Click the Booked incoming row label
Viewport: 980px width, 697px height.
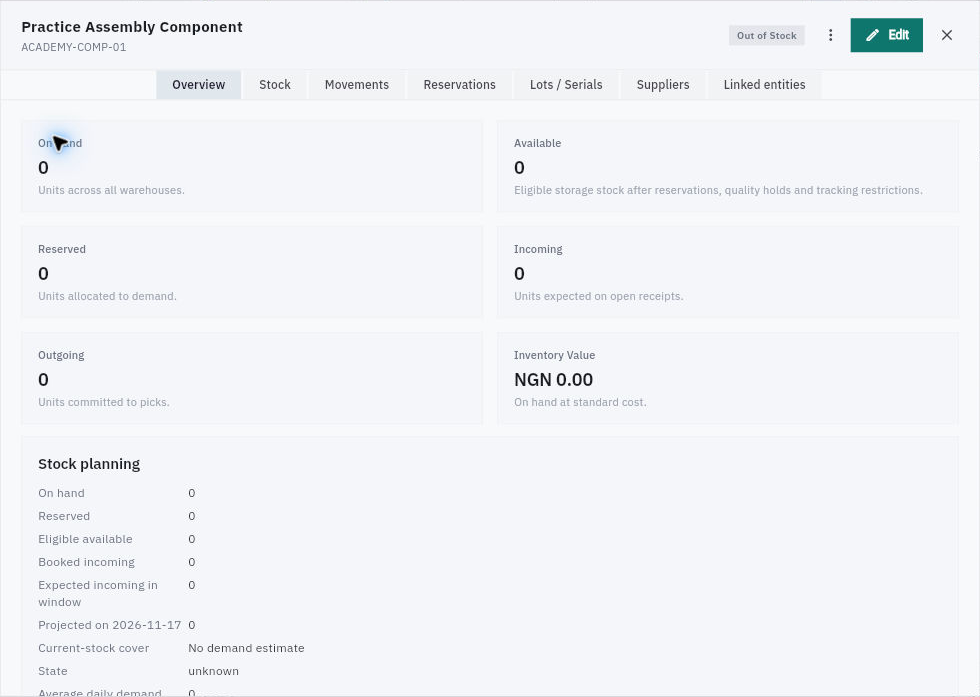coord(86,562)
